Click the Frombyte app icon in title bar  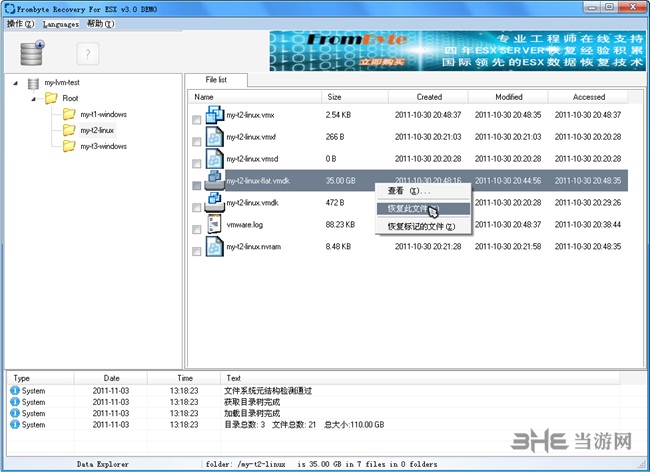(x=9, y=9)
